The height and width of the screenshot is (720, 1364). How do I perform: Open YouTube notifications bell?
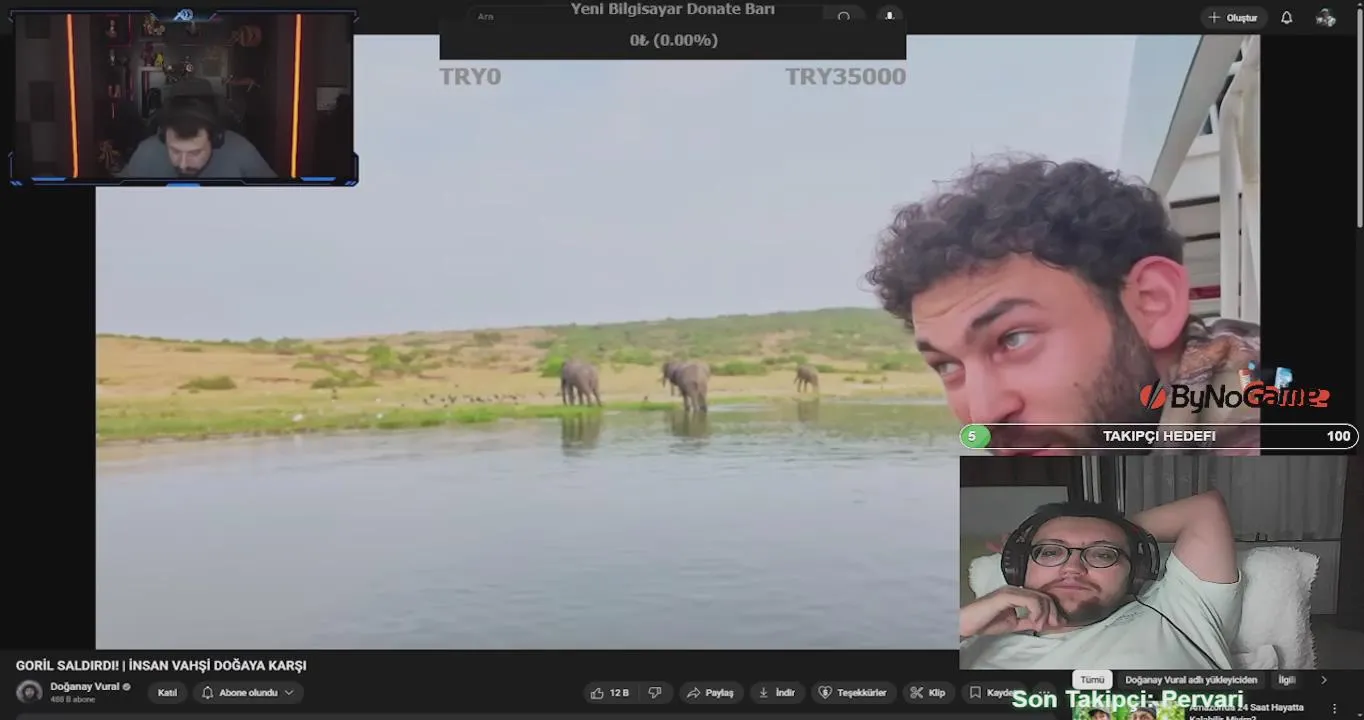pos(1287,18)
